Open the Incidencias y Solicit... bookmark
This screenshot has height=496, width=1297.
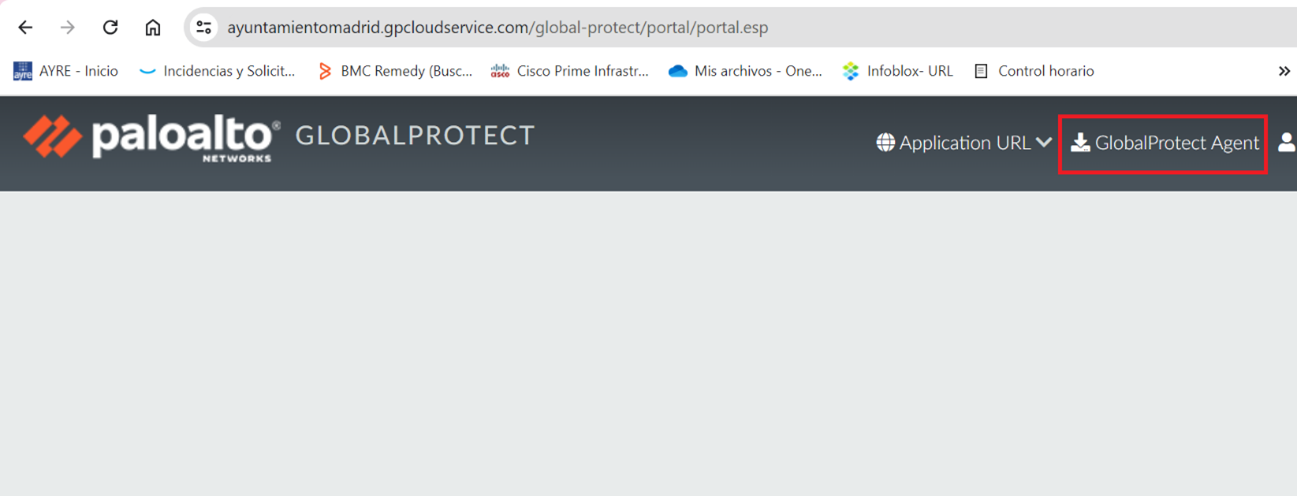217,71
